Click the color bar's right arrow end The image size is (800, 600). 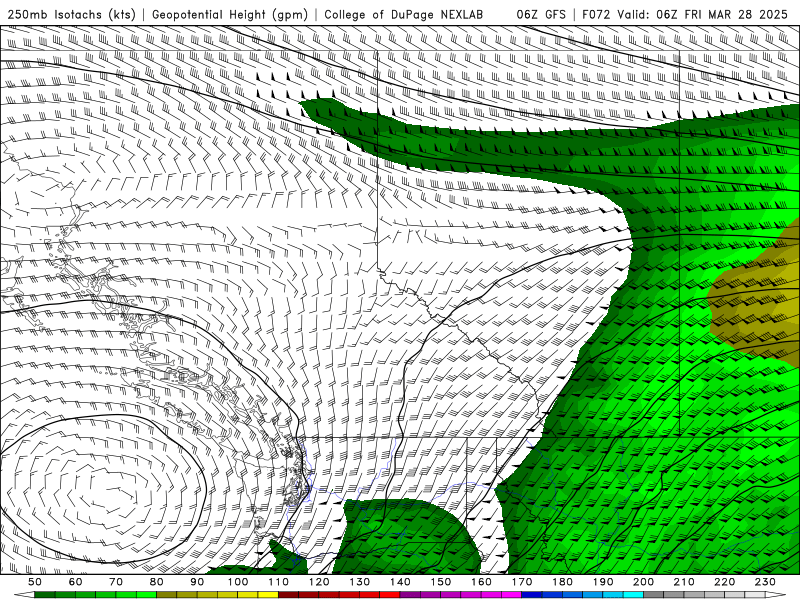776,594
